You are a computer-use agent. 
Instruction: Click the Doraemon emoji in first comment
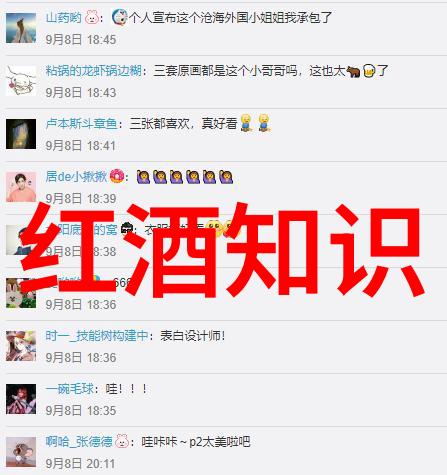[119, 17]
